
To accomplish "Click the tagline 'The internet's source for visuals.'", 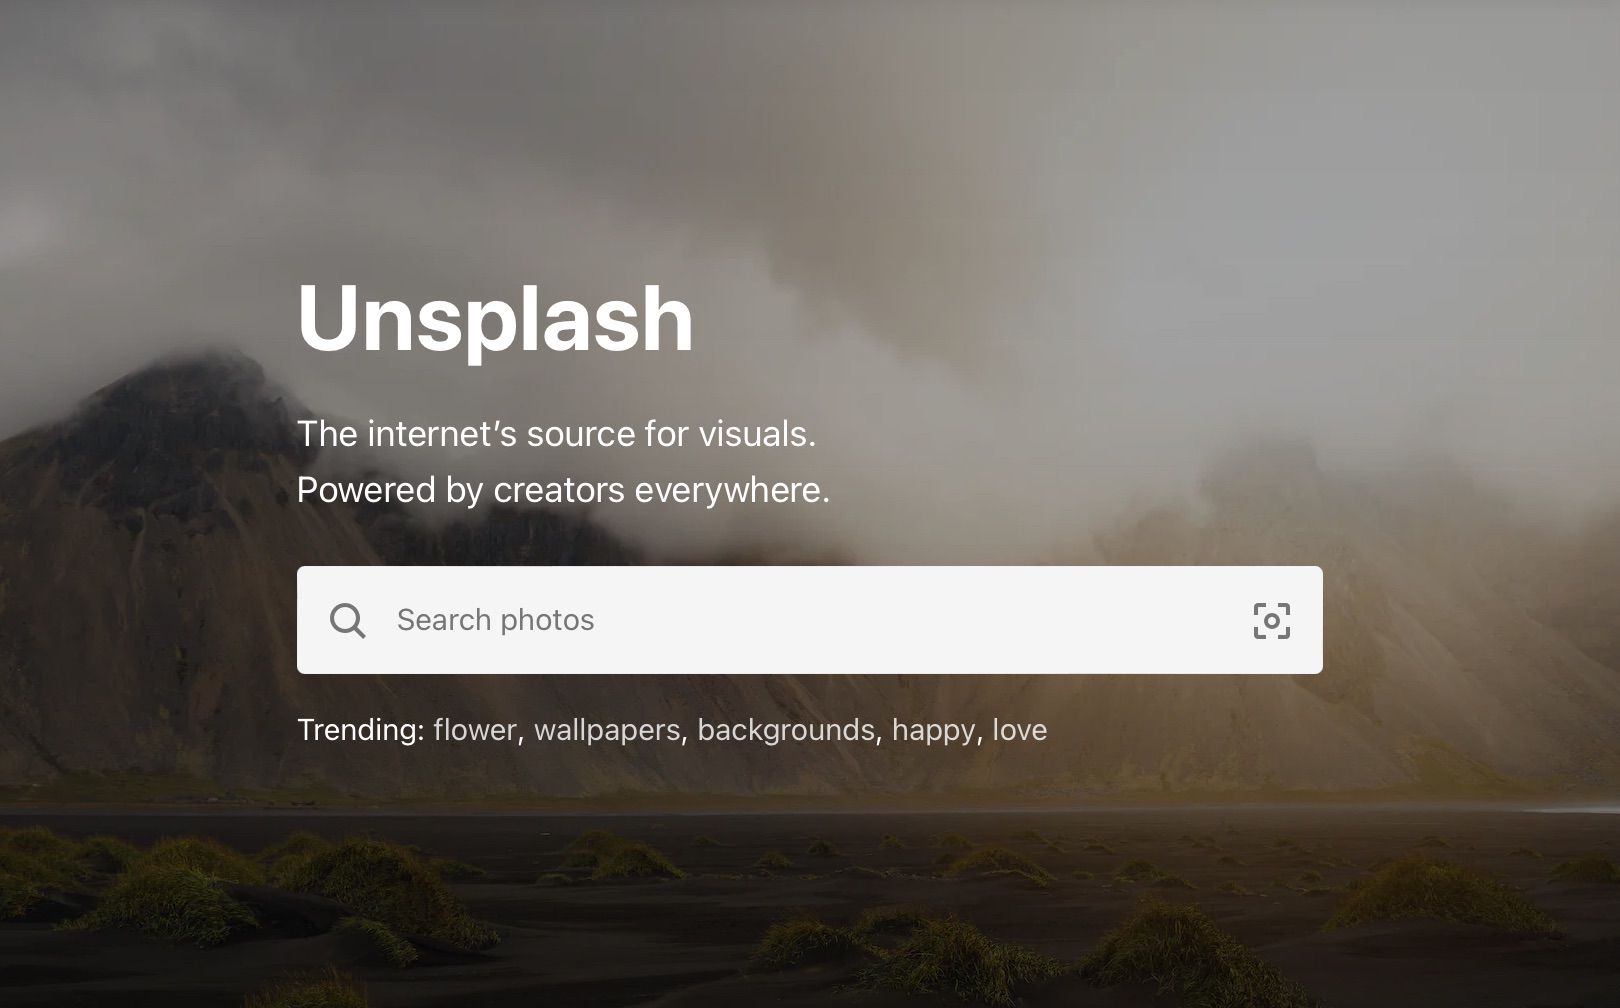I will tap(557, 434).
